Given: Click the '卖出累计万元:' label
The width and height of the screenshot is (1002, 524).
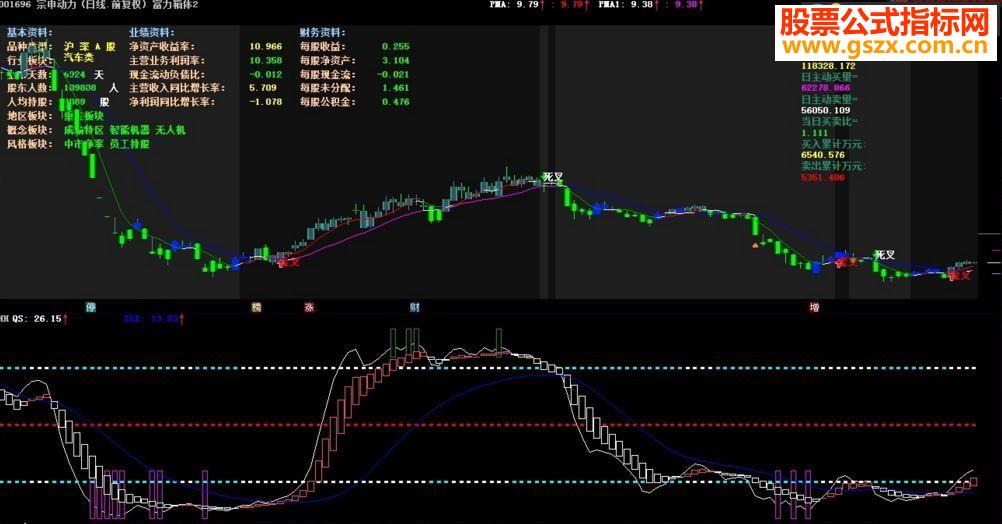Looking at the screenshot, I should [833, 166].
